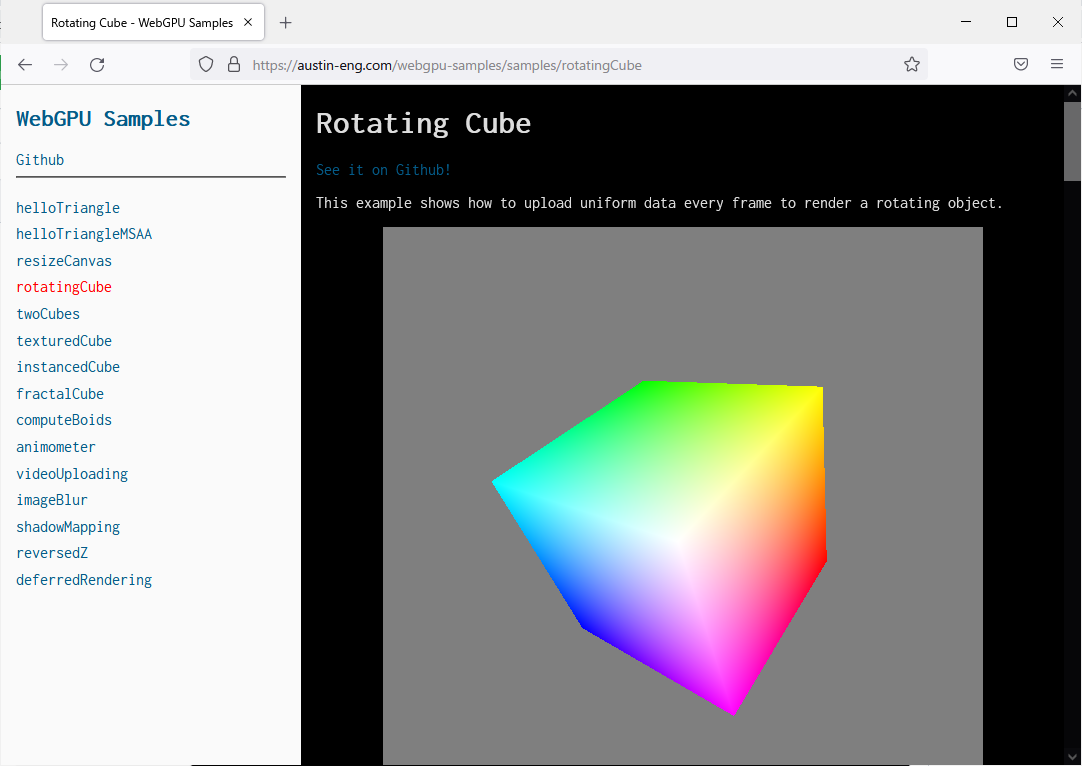View the shadowMapping example
The width and height of the screenshot is (1082, 766).
[67, 526]
